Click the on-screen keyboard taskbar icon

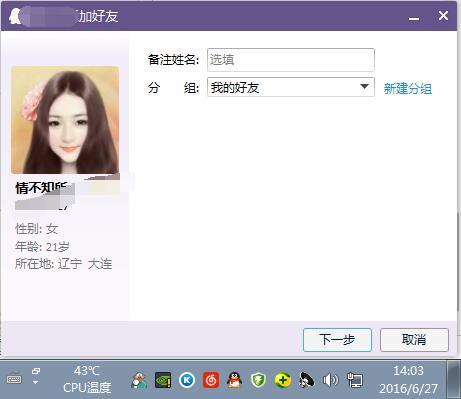pyautogui.click(x=14, y=378)
